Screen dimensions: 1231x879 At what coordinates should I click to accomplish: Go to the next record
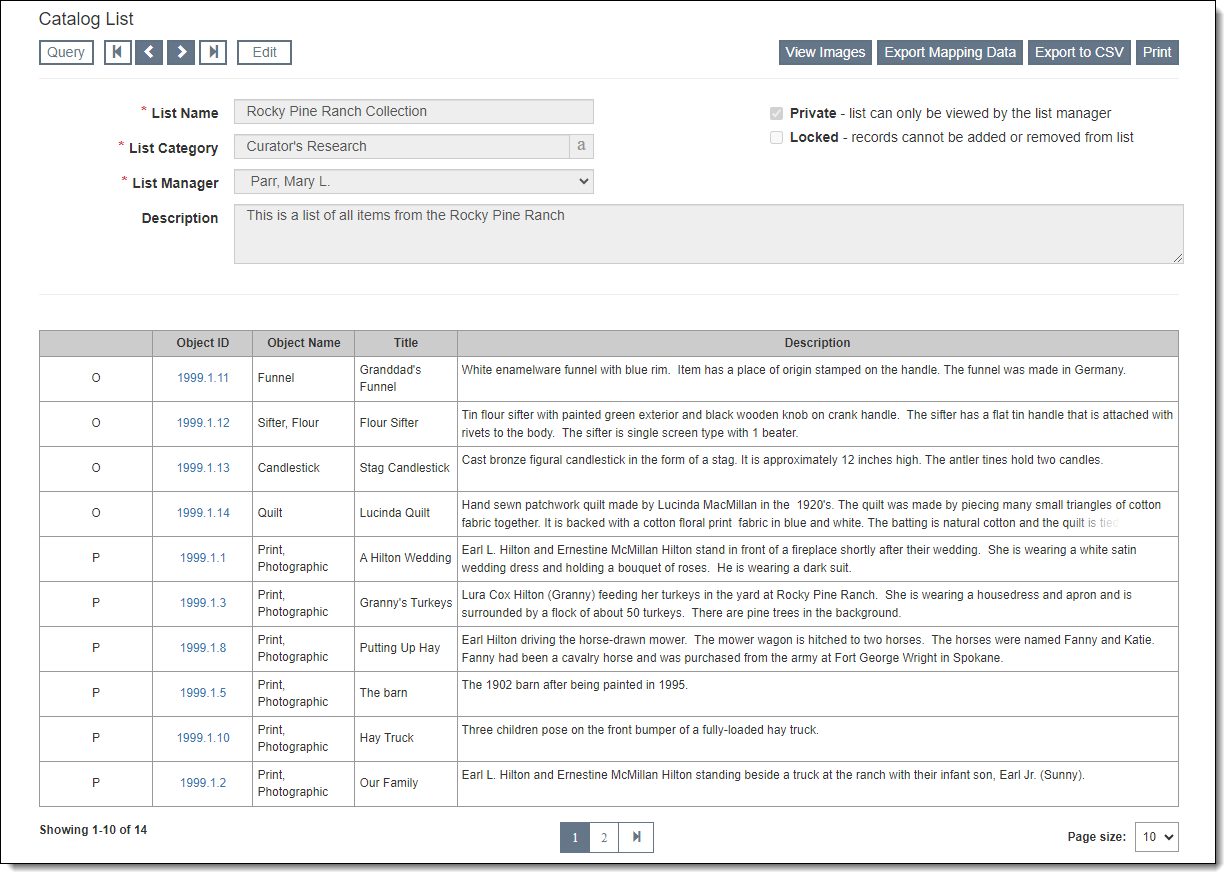[181, 52]
